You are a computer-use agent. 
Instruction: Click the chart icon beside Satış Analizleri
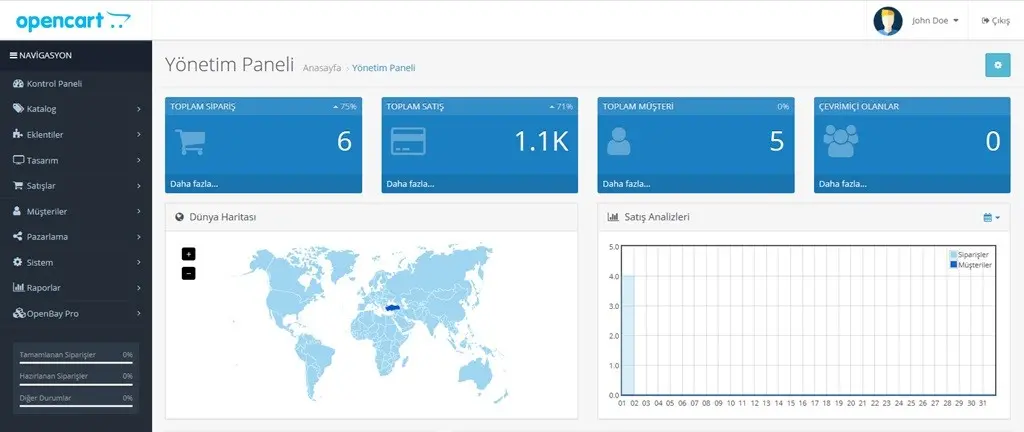(613, 217)
